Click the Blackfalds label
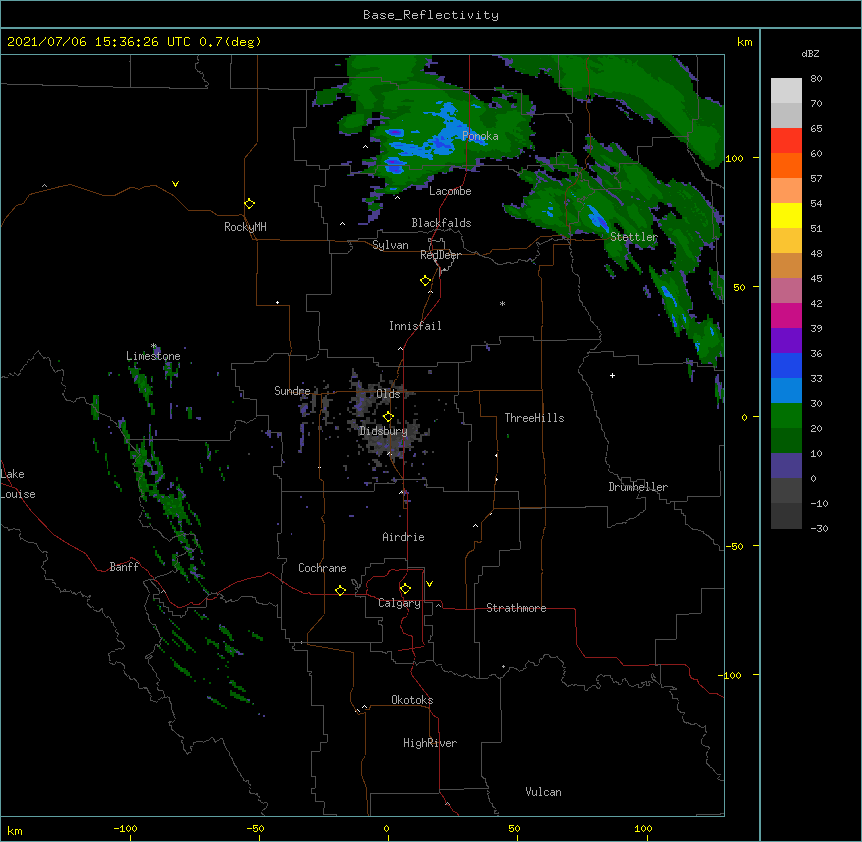862x842 pixels. (441, 223)
